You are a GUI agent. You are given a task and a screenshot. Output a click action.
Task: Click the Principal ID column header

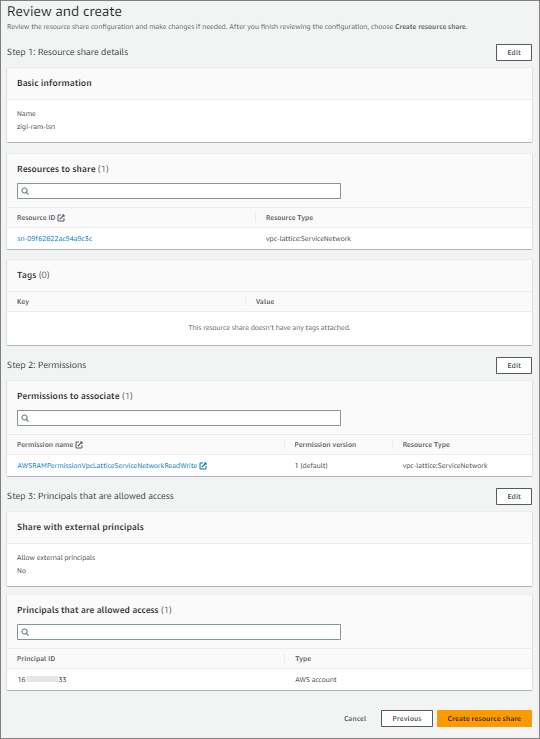coord(36,659)
